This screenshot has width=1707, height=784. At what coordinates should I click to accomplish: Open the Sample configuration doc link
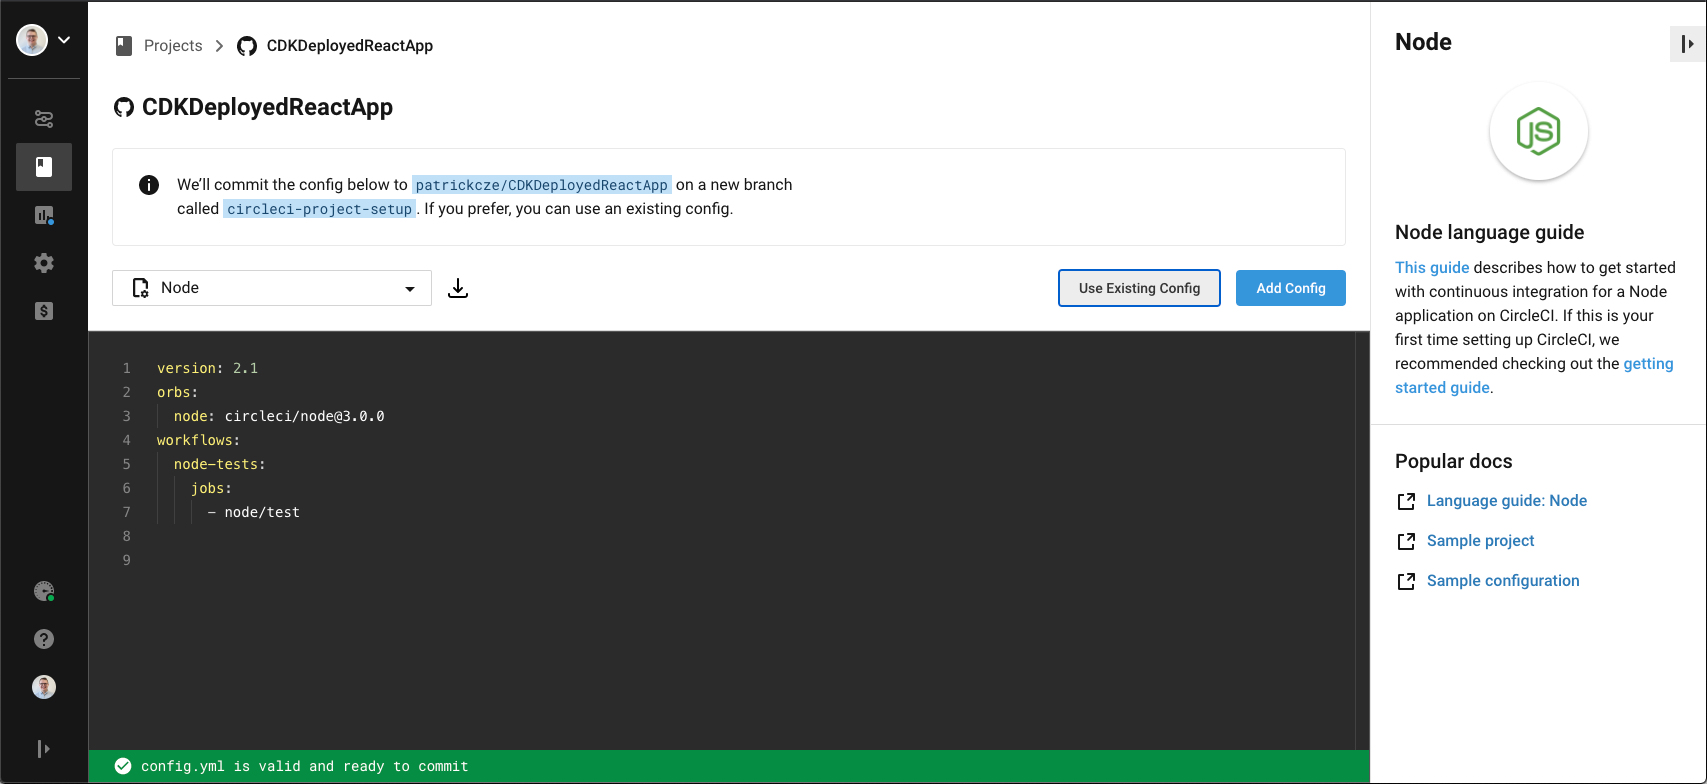click(x=1503, y=581)
